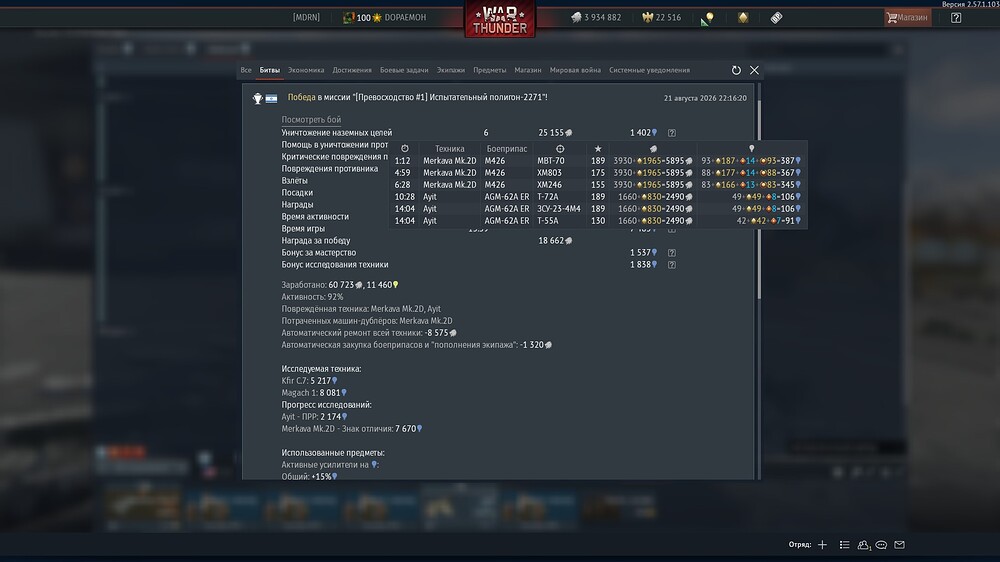The image size is (1000, 562).
Task: Click the 10:28 kill time cell
Action: [404, 197]
